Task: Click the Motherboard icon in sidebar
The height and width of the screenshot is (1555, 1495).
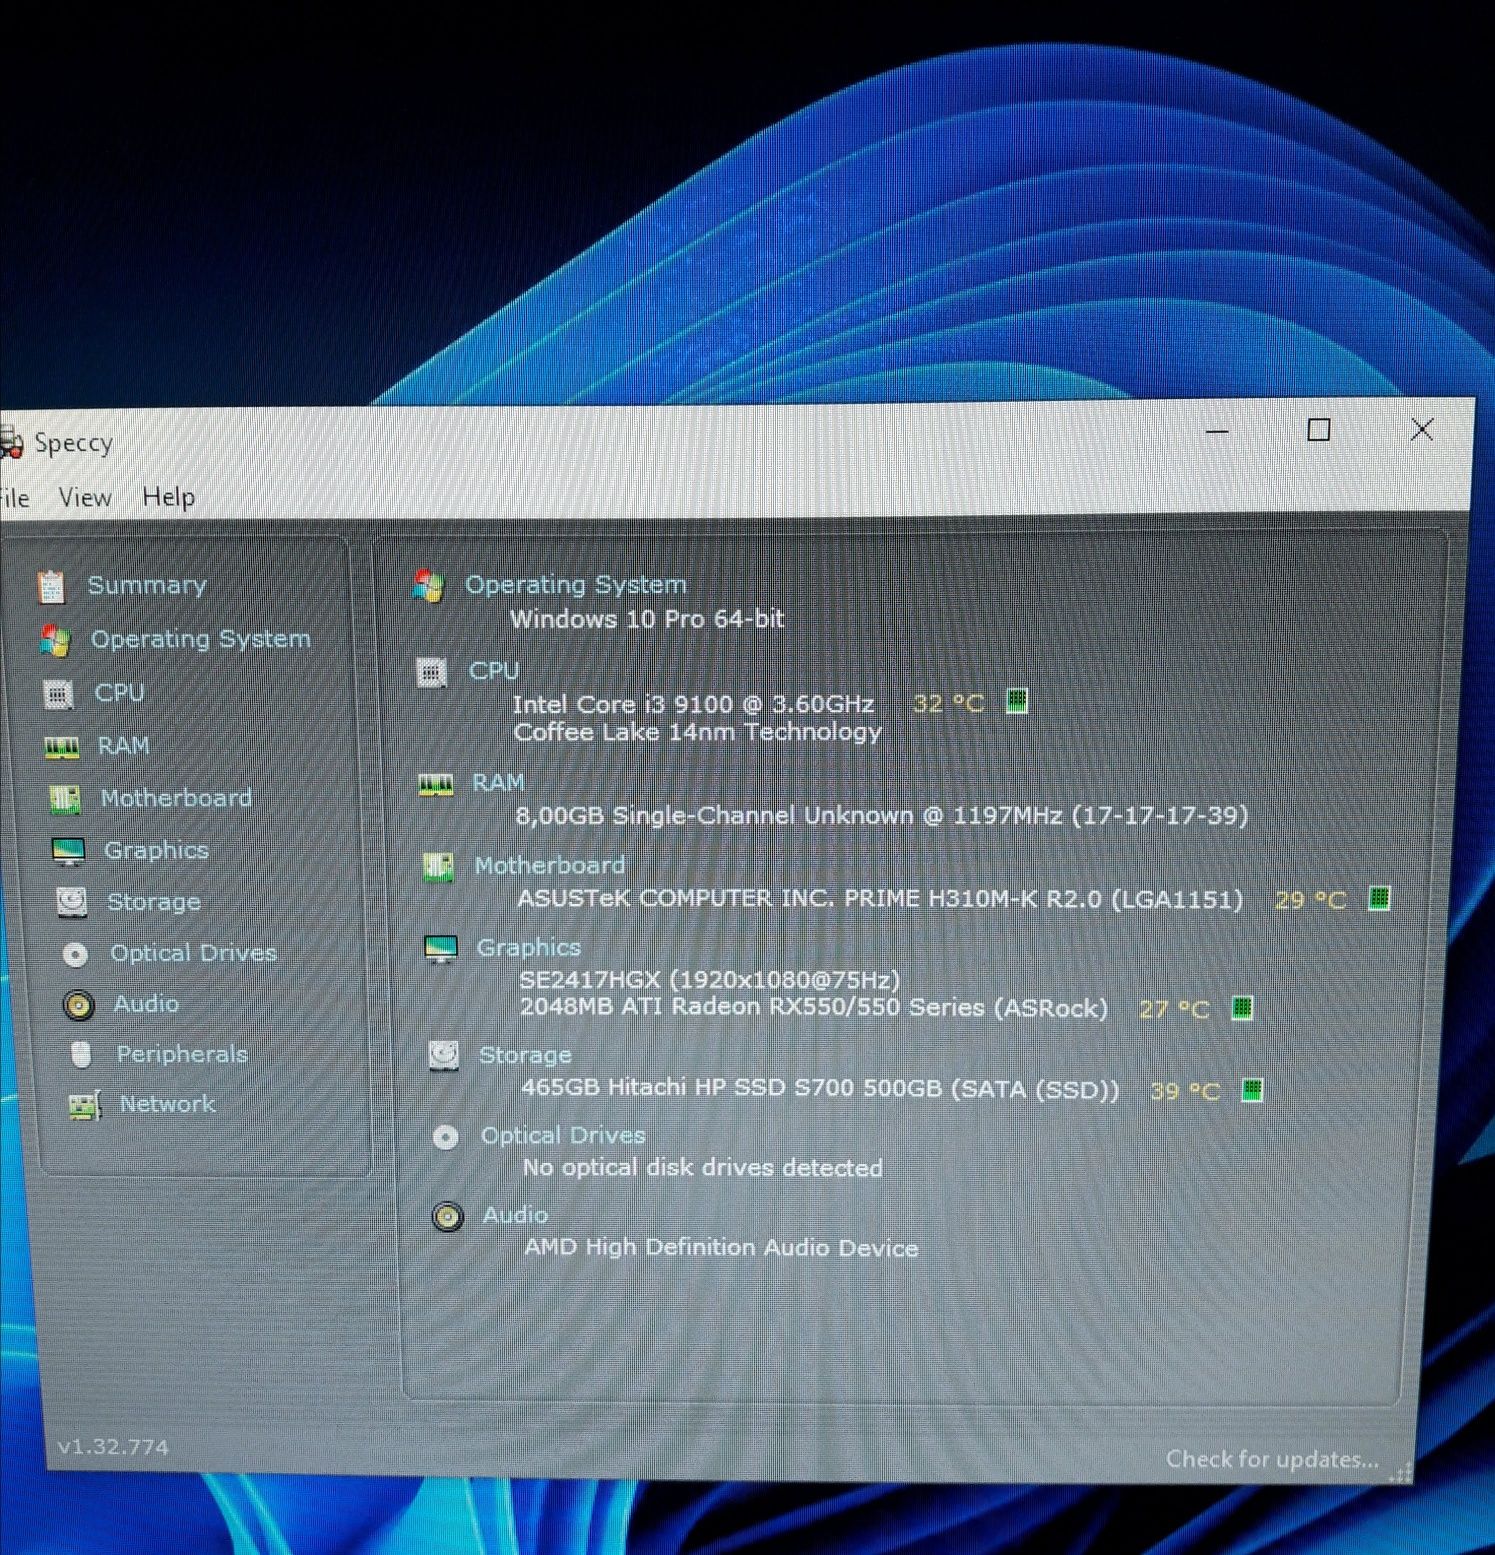Action: click(x=65, y=799)
